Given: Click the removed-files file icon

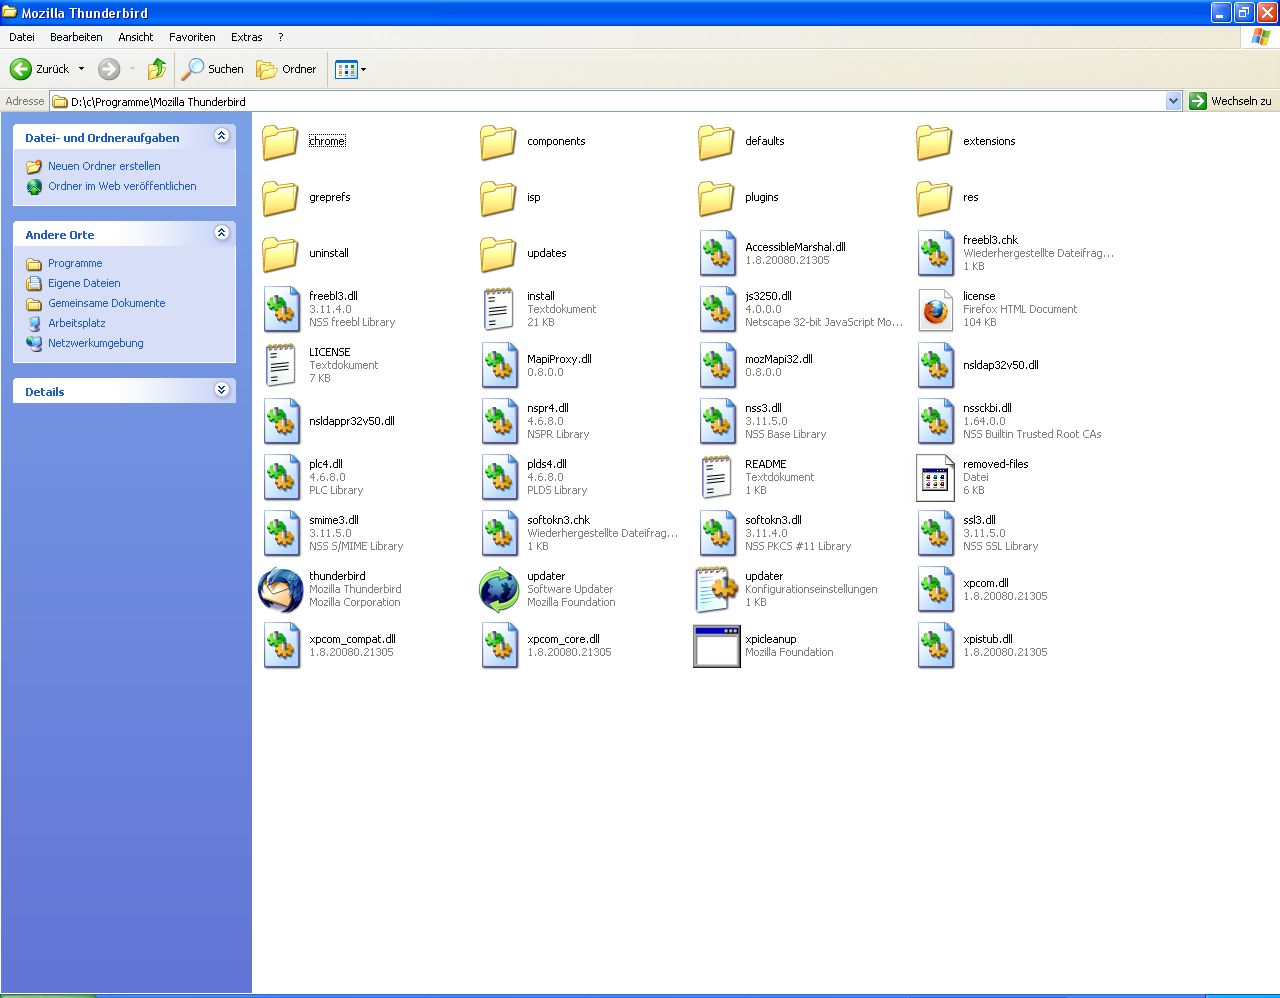Looking at the screenshot, I should click(935, 478).
